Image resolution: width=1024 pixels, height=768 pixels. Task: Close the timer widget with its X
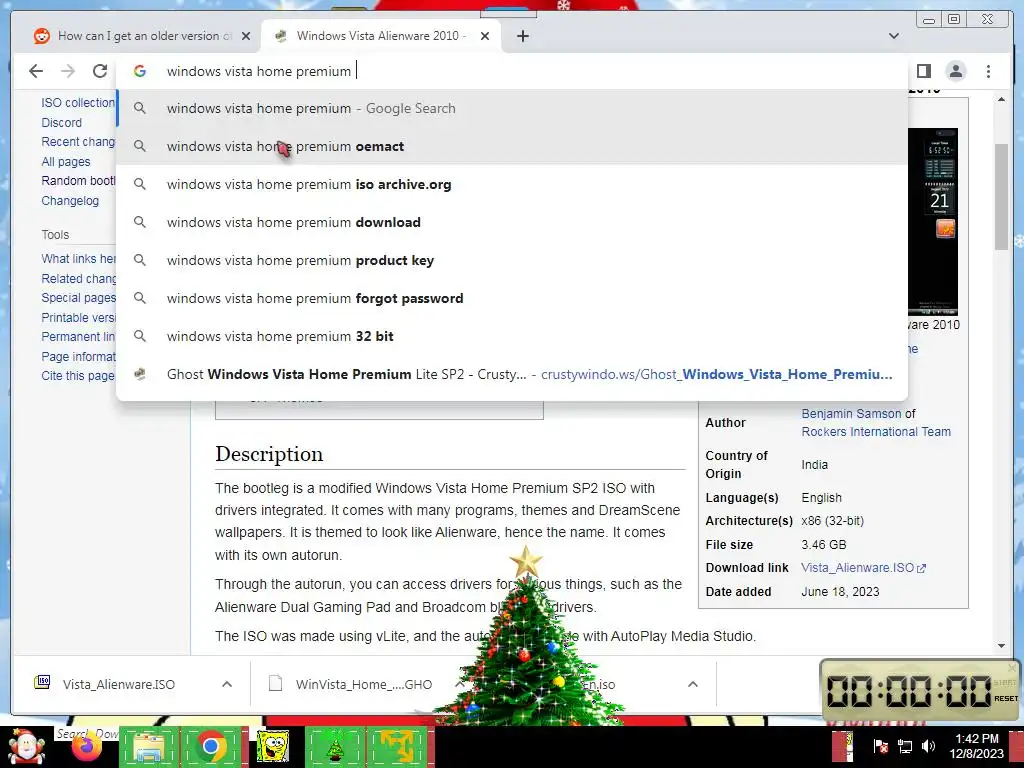tap(1012, 667)
